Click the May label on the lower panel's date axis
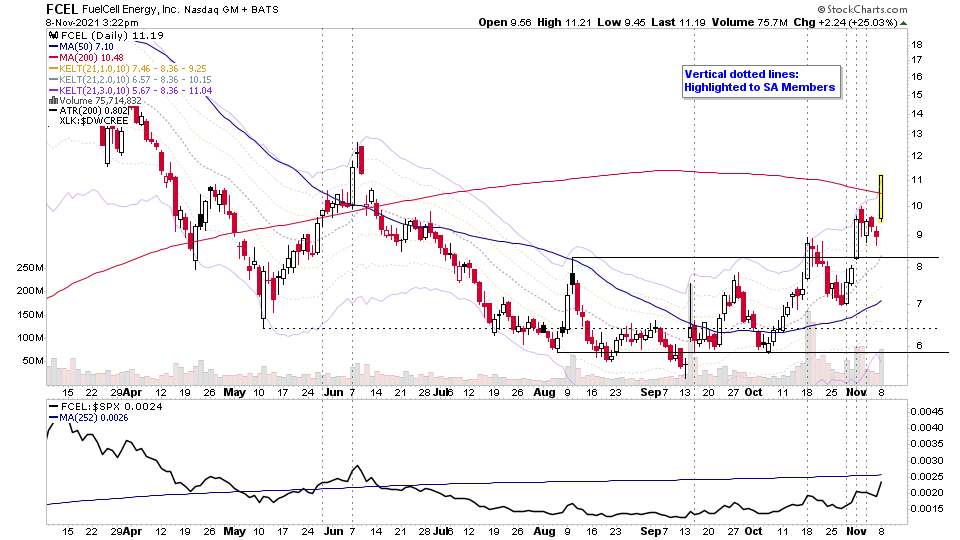Screen dimensions: 960x540 click(234, 531)
